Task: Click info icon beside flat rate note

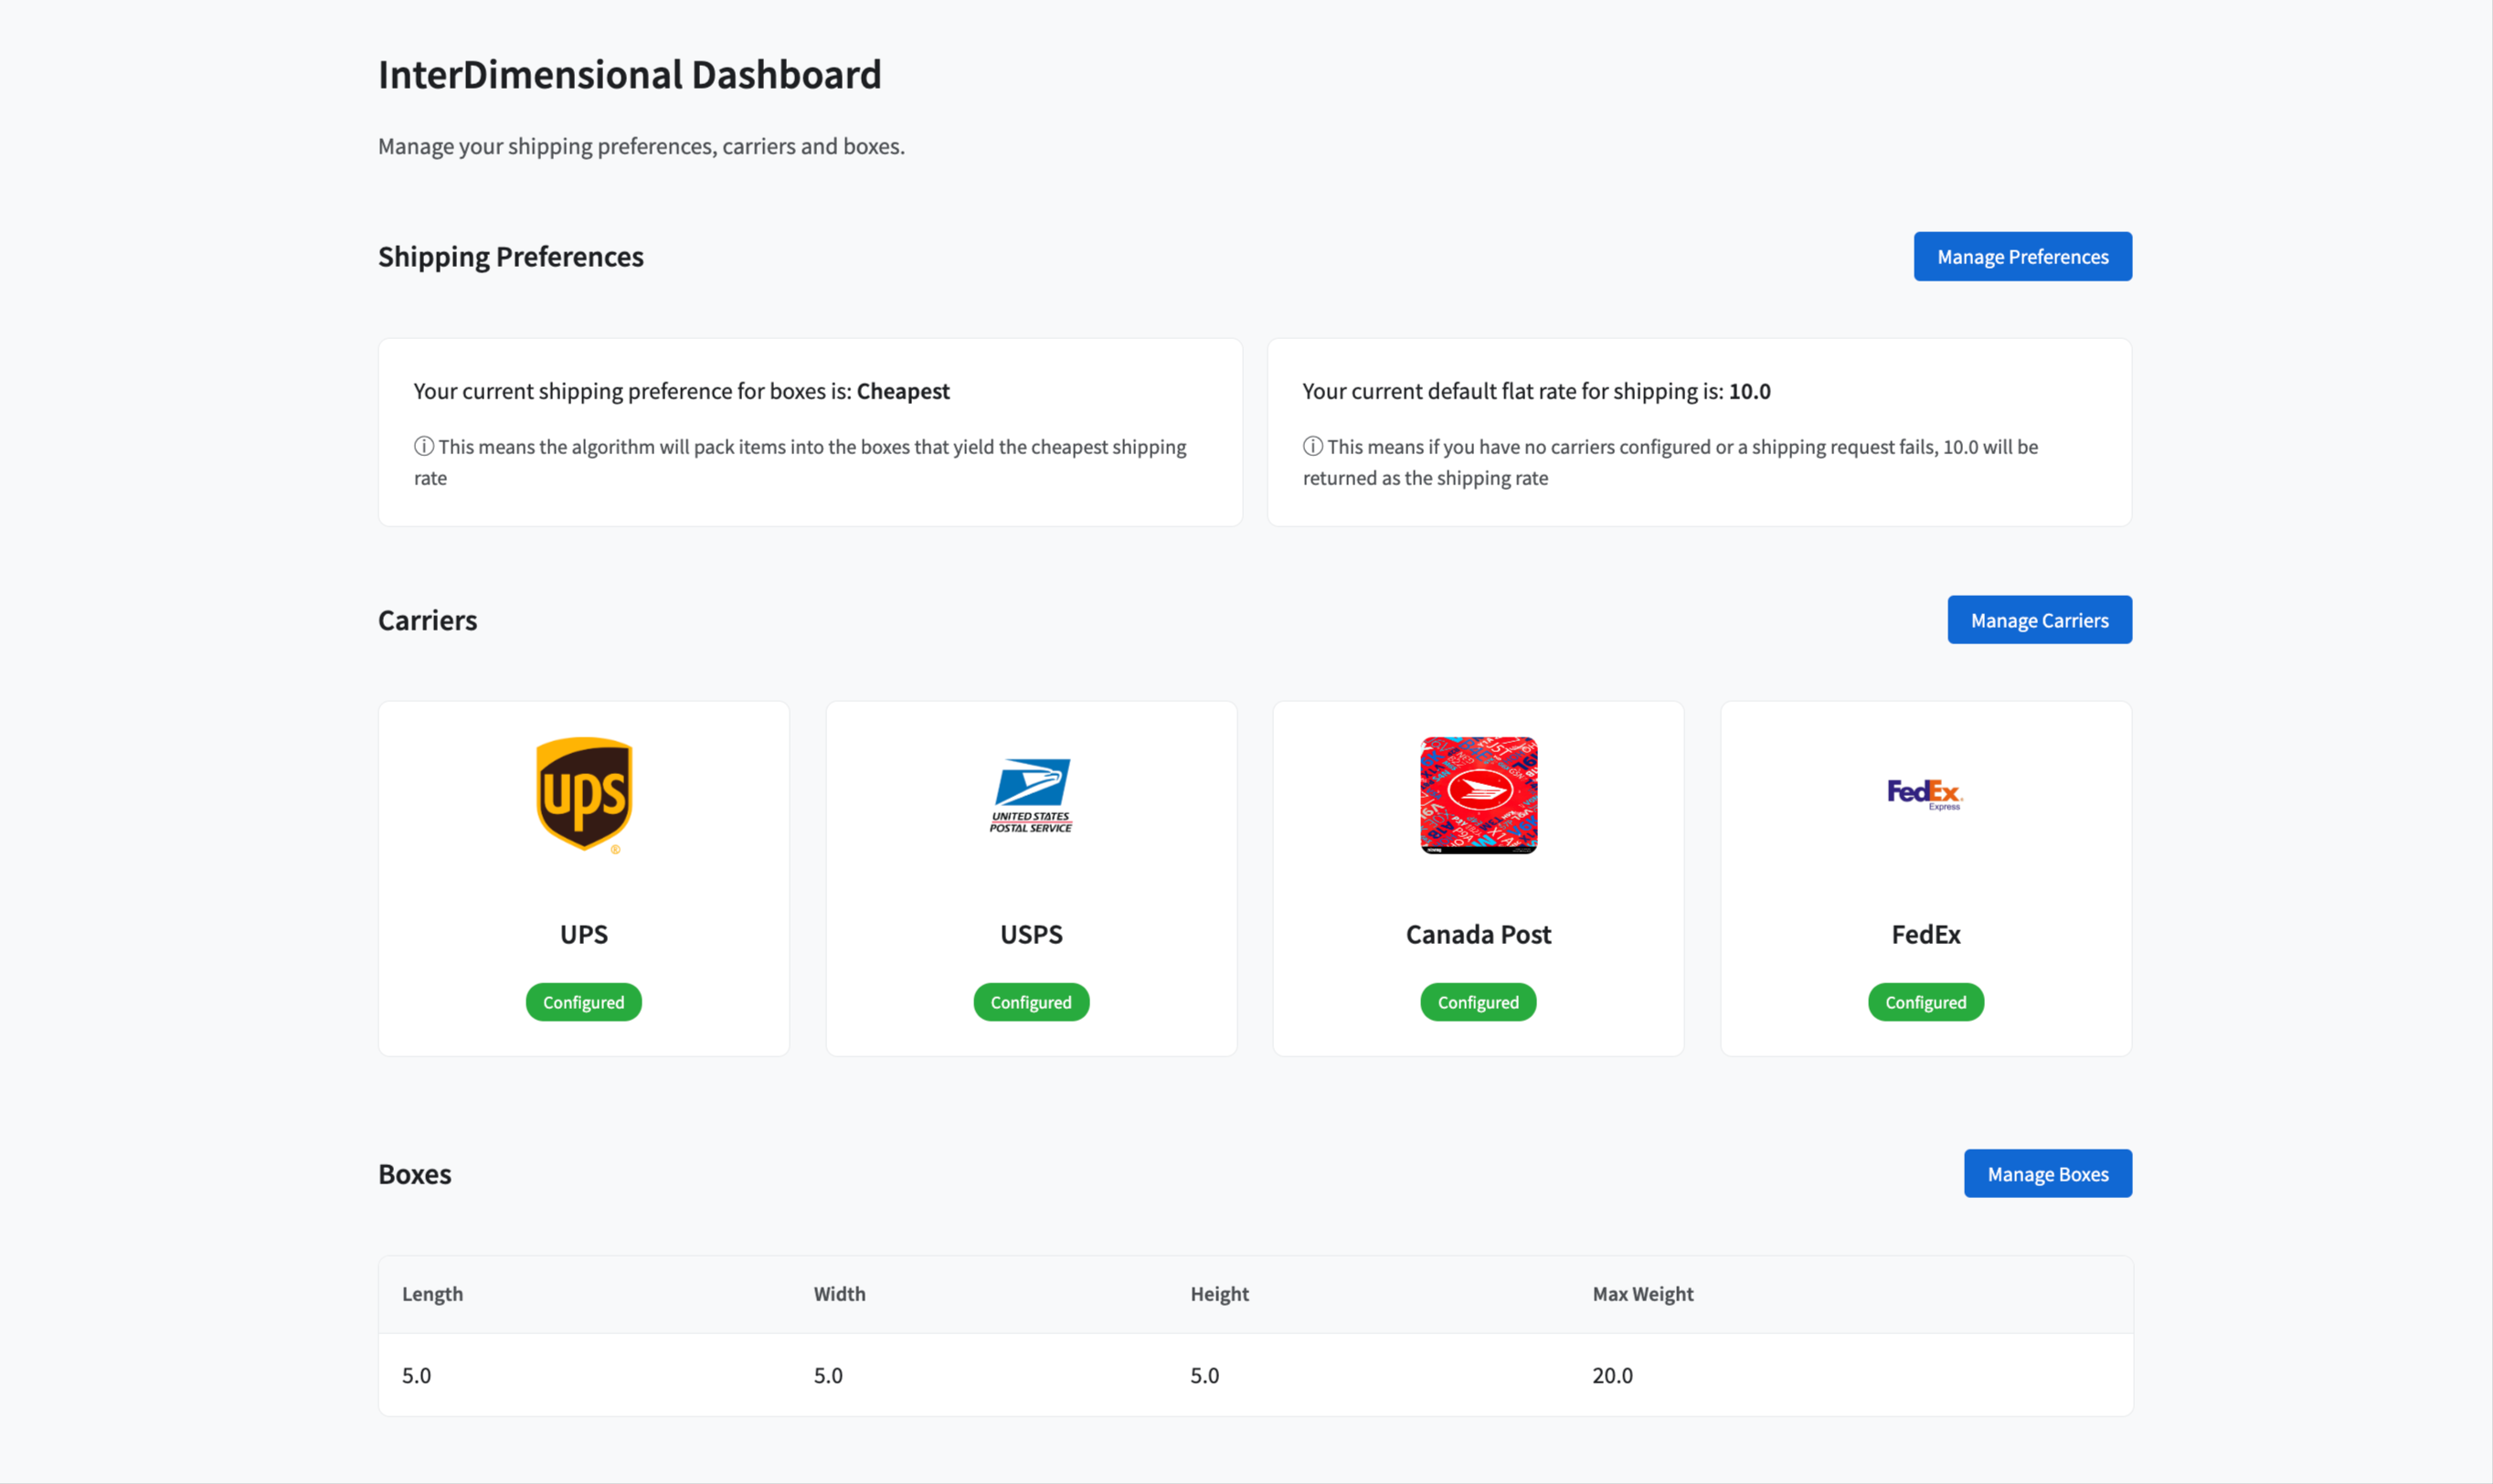Action: tap(1312, 446)
